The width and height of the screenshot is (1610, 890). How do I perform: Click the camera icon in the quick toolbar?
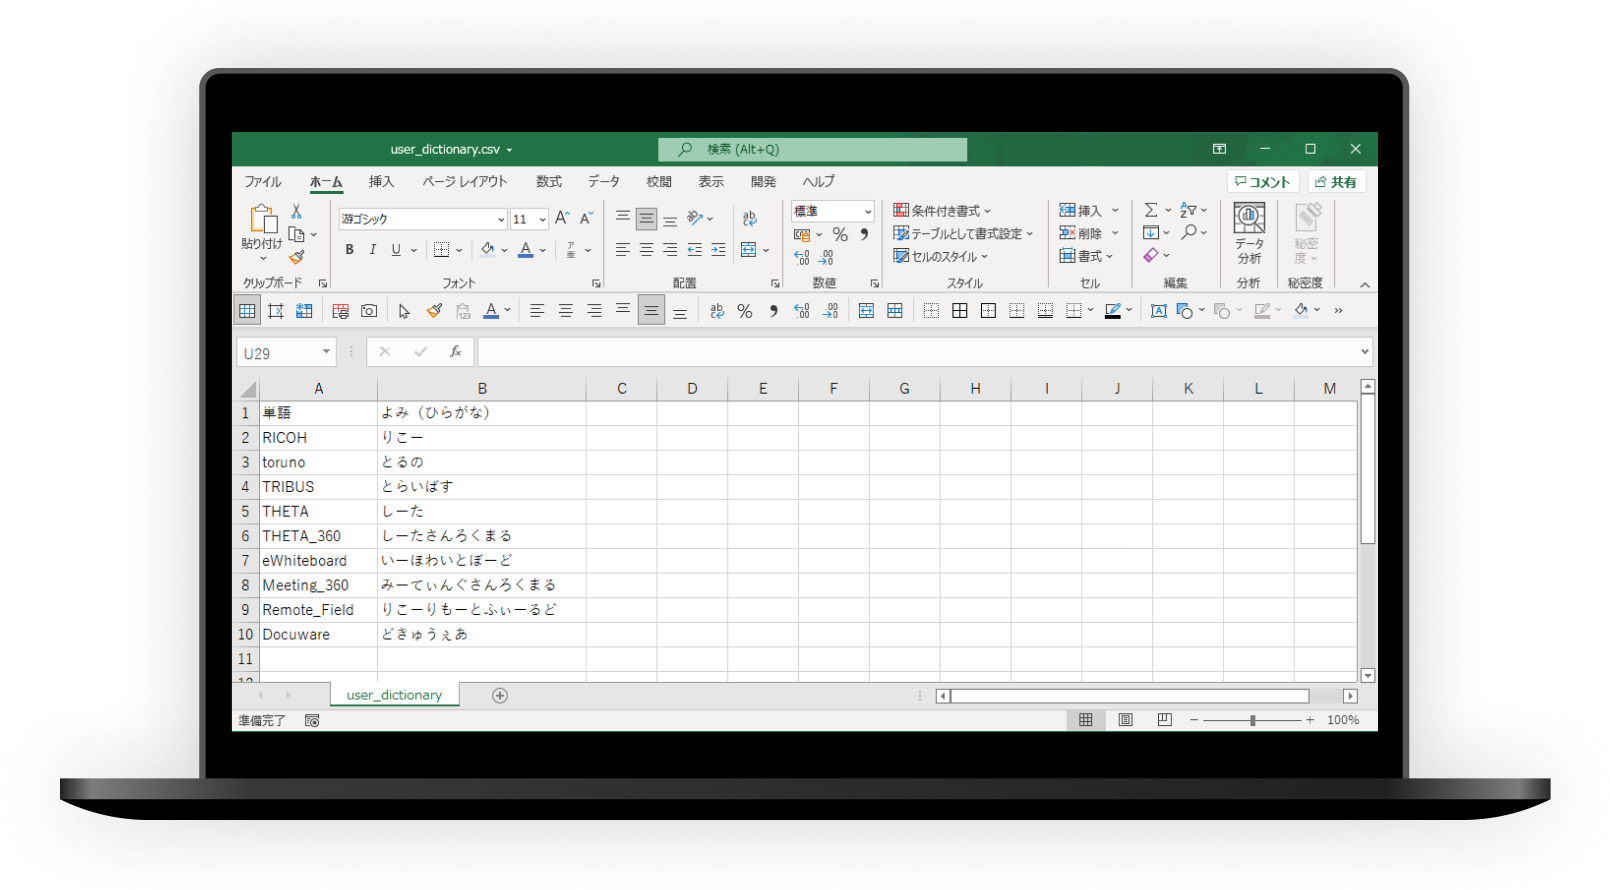click(x=369, y=311)
